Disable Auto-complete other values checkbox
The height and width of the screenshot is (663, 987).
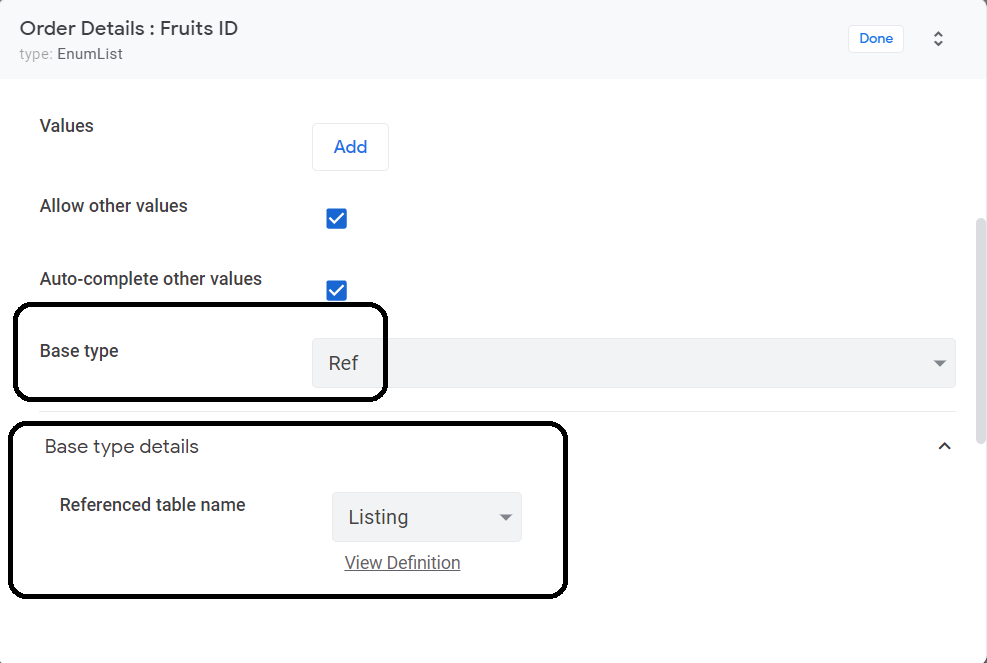(x=336, y=290)
